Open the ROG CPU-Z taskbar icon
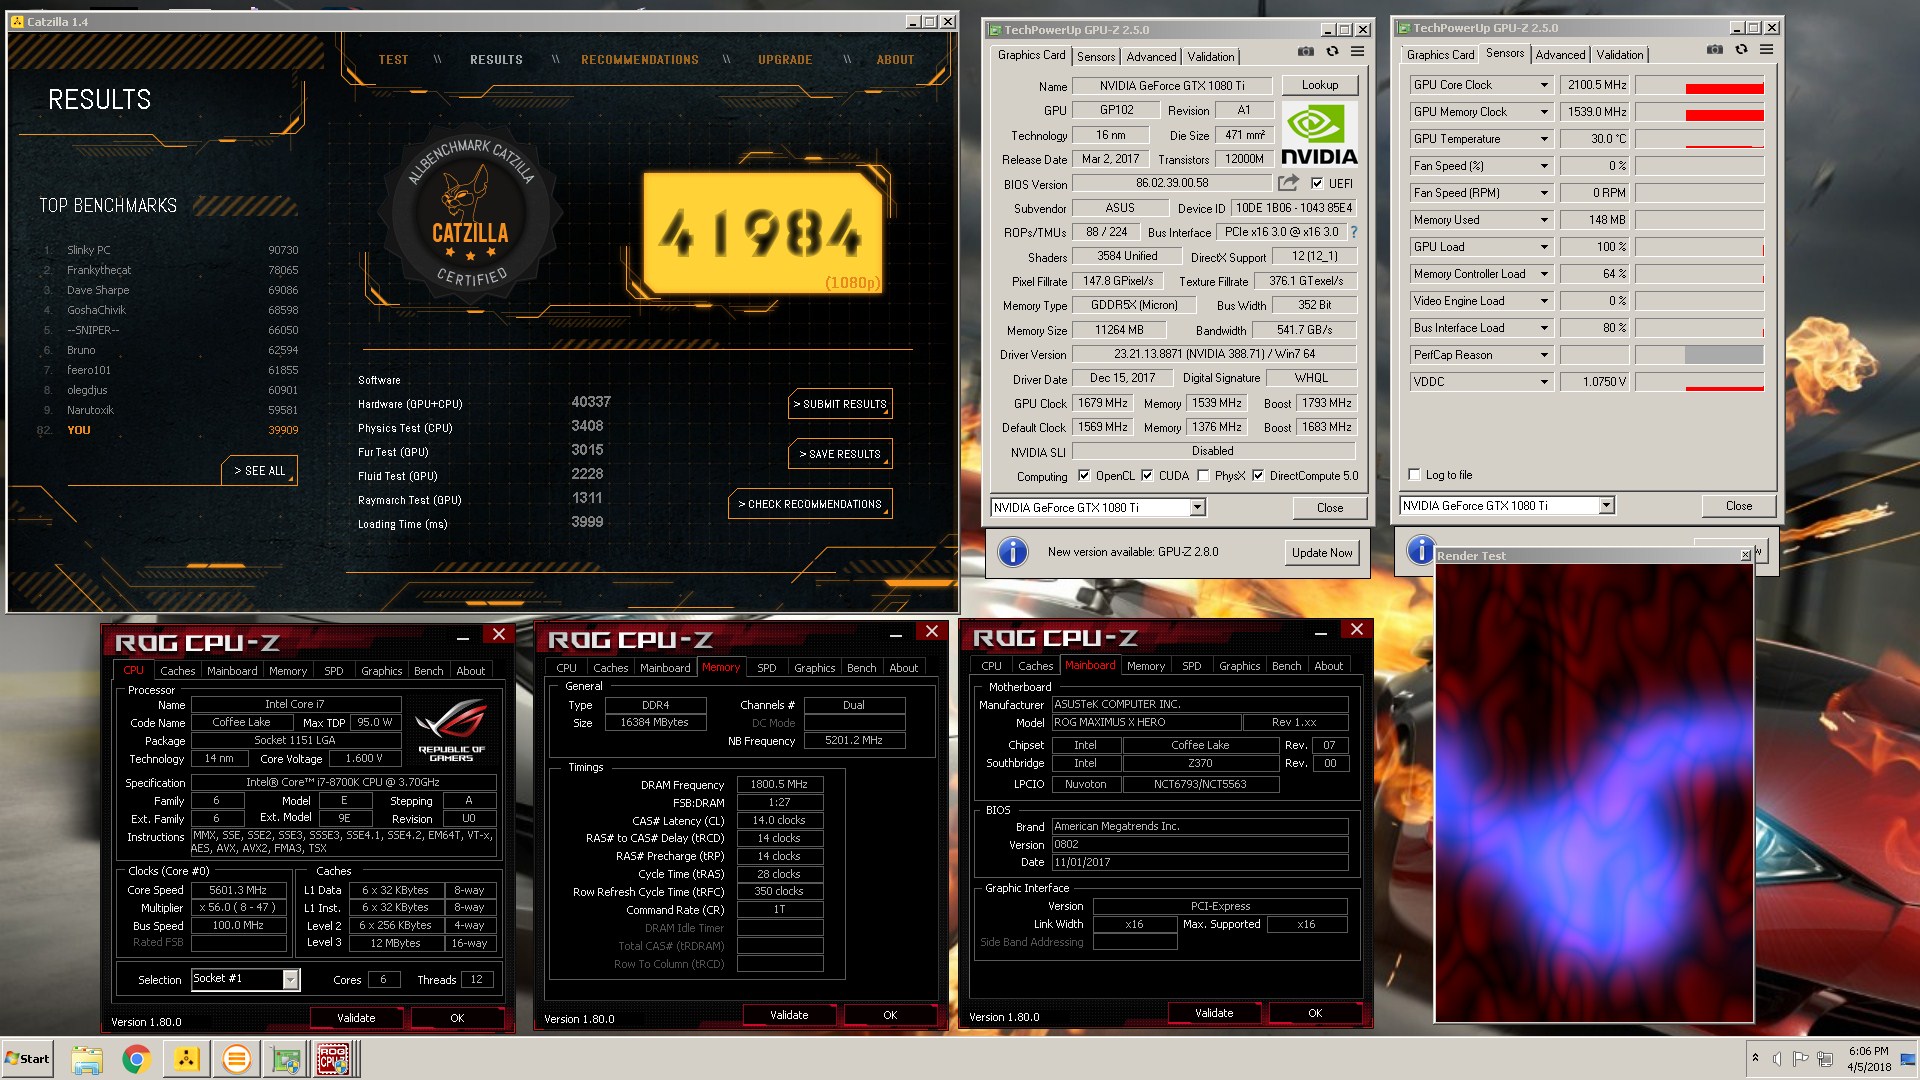Image resolution: width=1920 pixels, height=1080 pixels. (x=334, y=1059)
